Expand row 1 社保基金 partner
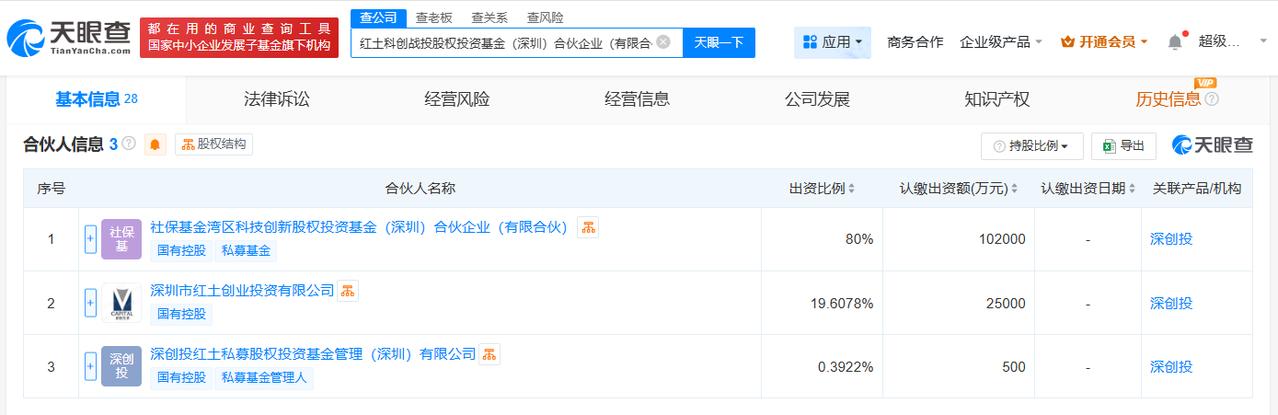The width and height of the screenshot is (1278, 415). coord(91,239)
